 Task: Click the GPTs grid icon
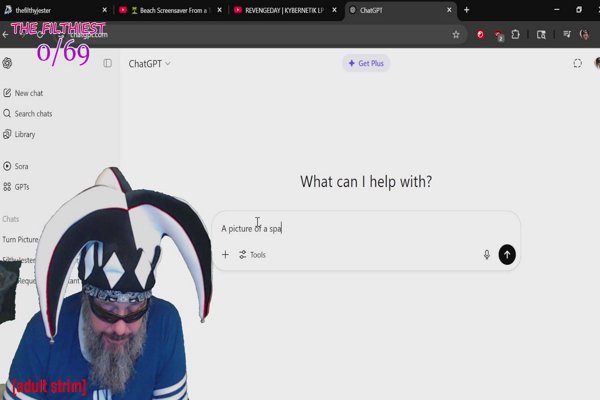7,187
